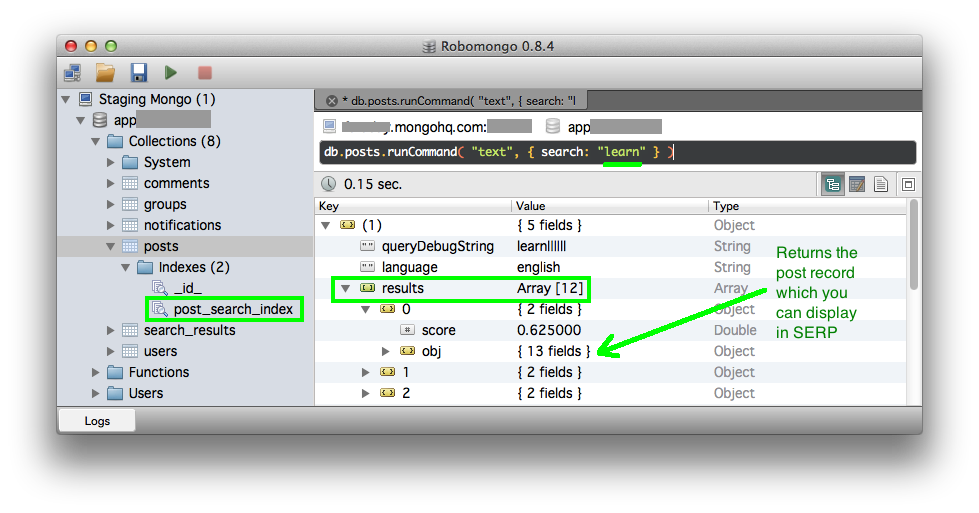Select the db.posts.runCommand query tab
The height and width of the screenshot is (513, 979).
pos(451,100)
